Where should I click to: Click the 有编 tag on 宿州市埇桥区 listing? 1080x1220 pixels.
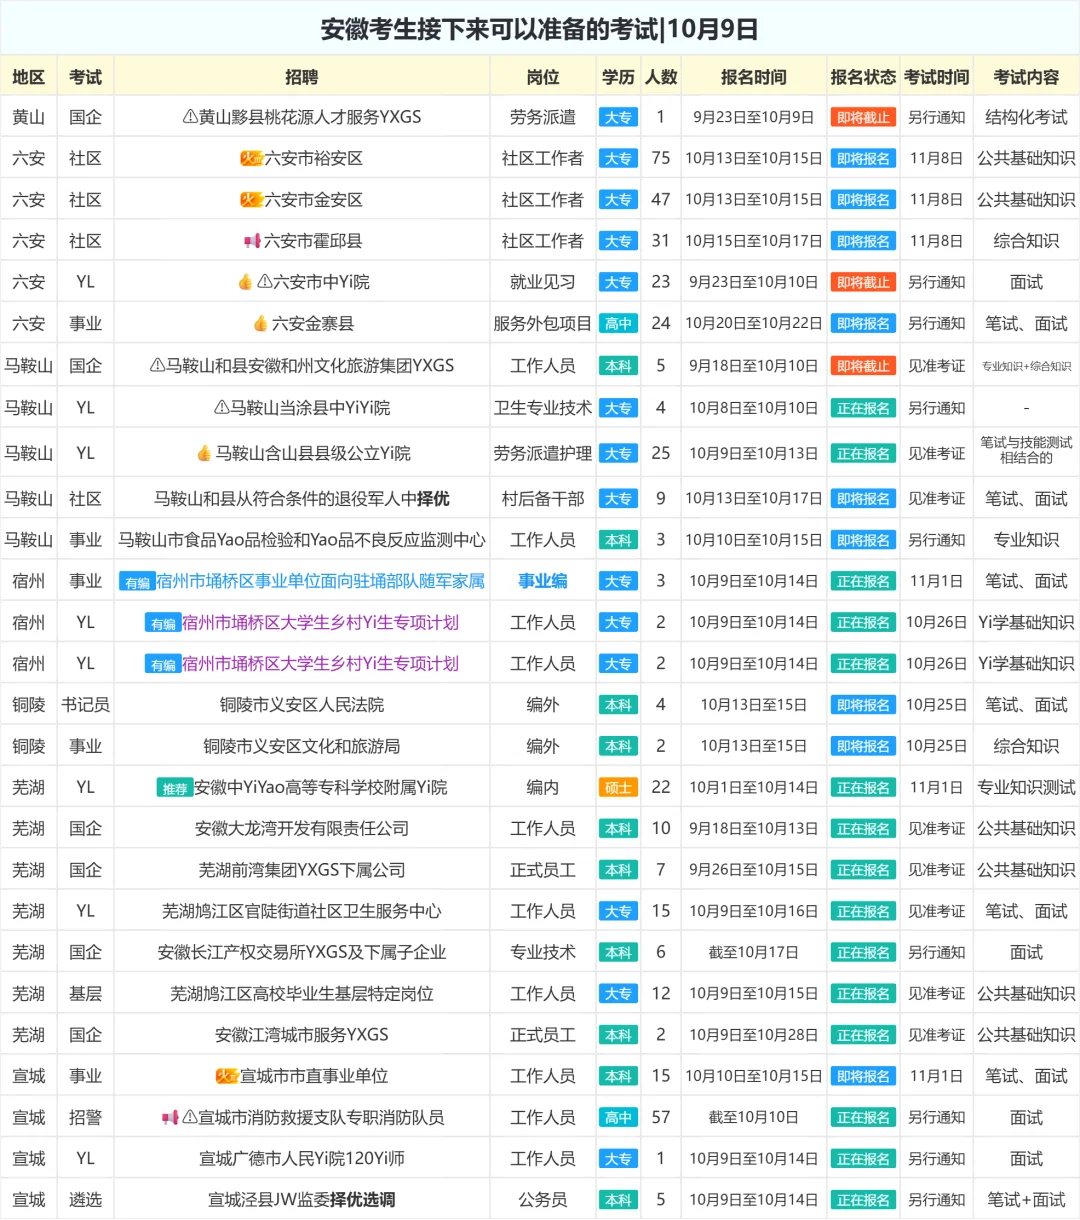point(137,580)
